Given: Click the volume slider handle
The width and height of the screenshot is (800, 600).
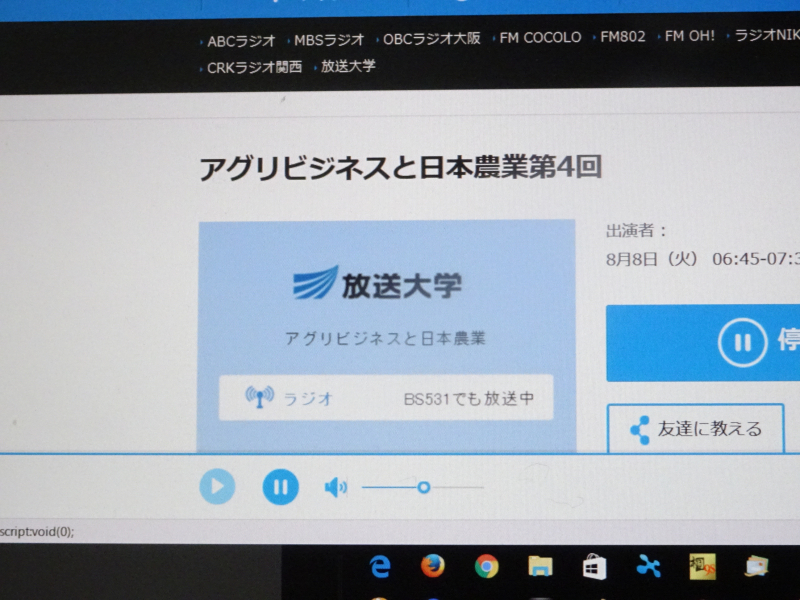Looking at the screenshot, I should tap(423, 487).
